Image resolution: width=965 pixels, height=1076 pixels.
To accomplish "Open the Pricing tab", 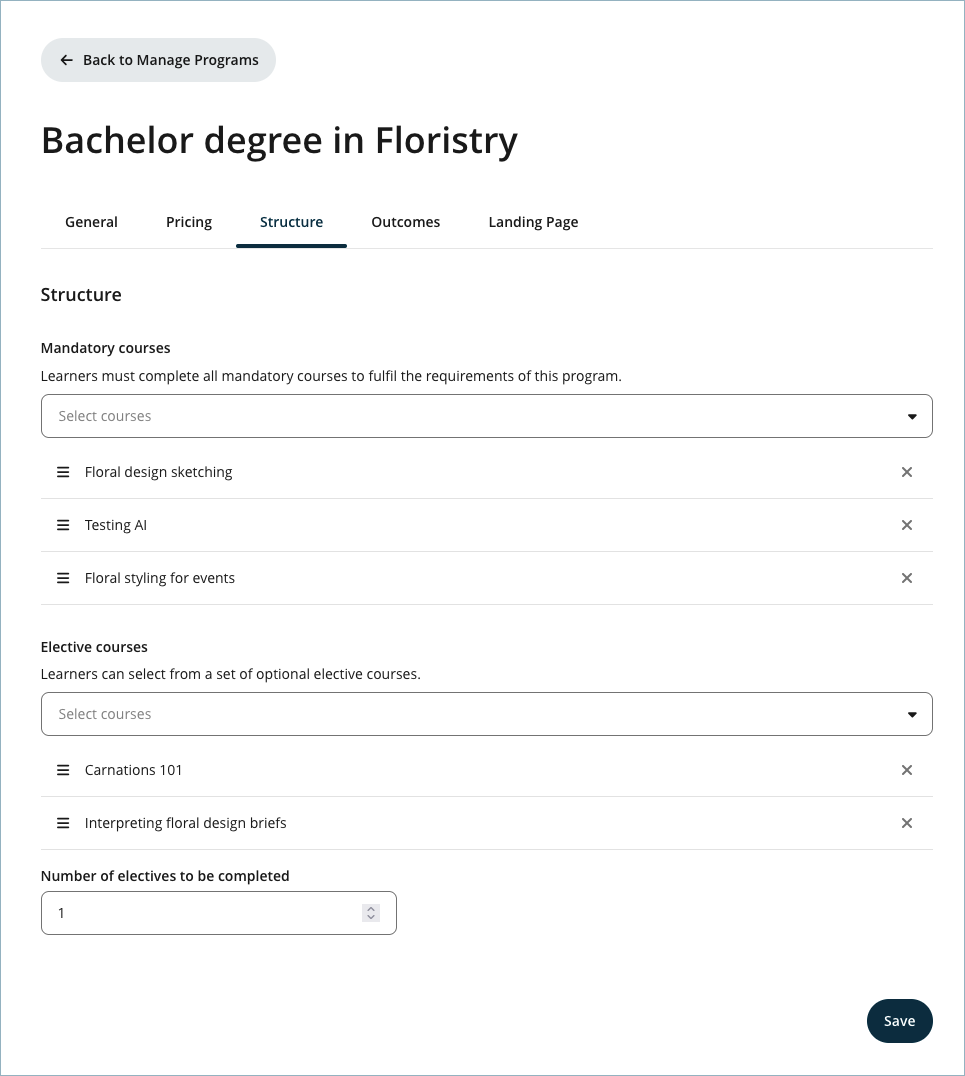I will [189, 222].
